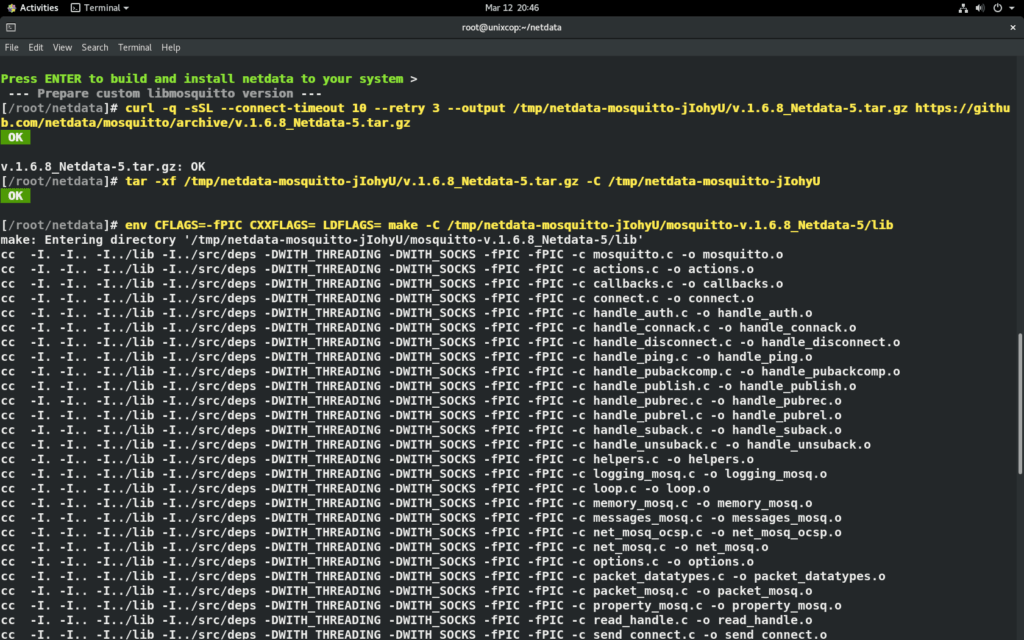Expand the system menu arrow

(1012, 8)
